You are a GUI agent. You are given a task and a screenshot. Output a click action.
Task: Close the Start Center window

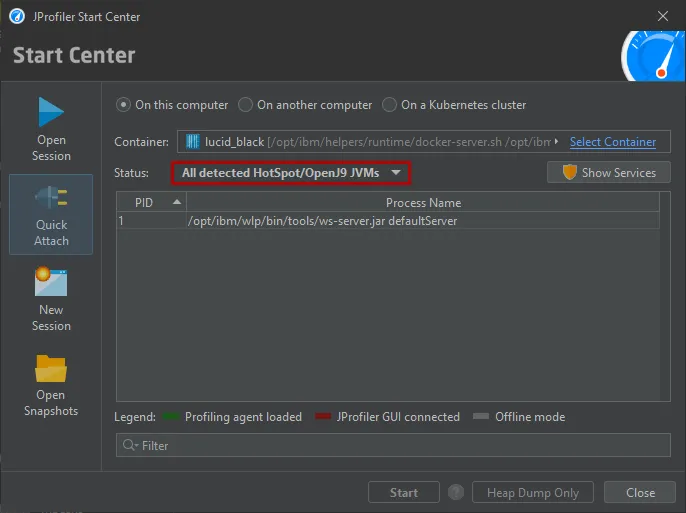(x=662, y=17)
